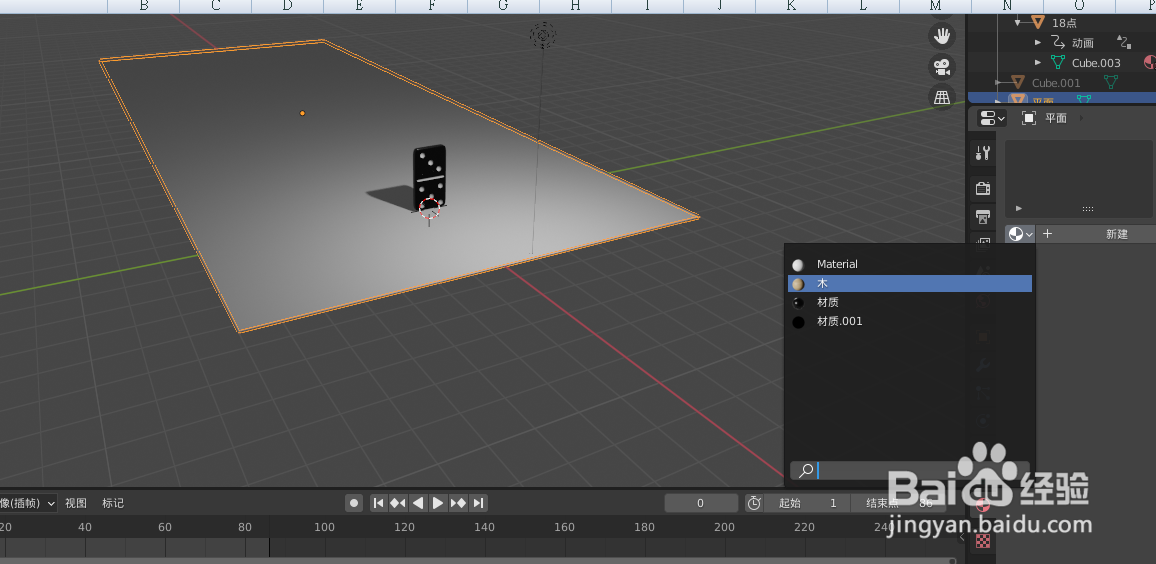Click the dark glossy sphere icon beside 材质
This screenshot has height=564, width=1156.
coord(798,303)
